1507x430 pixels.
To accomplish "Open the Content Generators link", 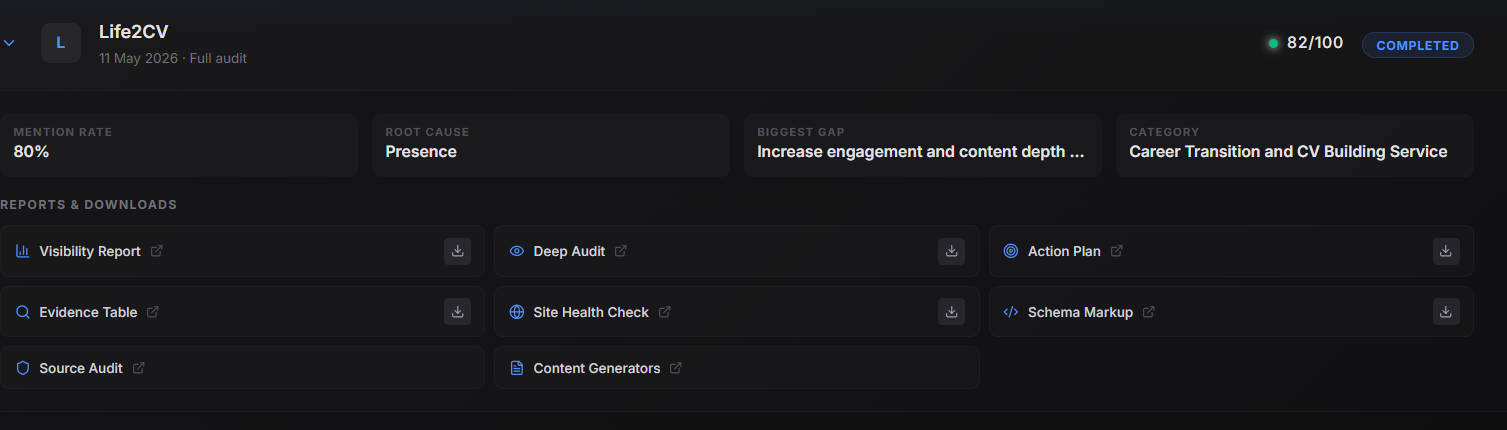I will (597, 368).
